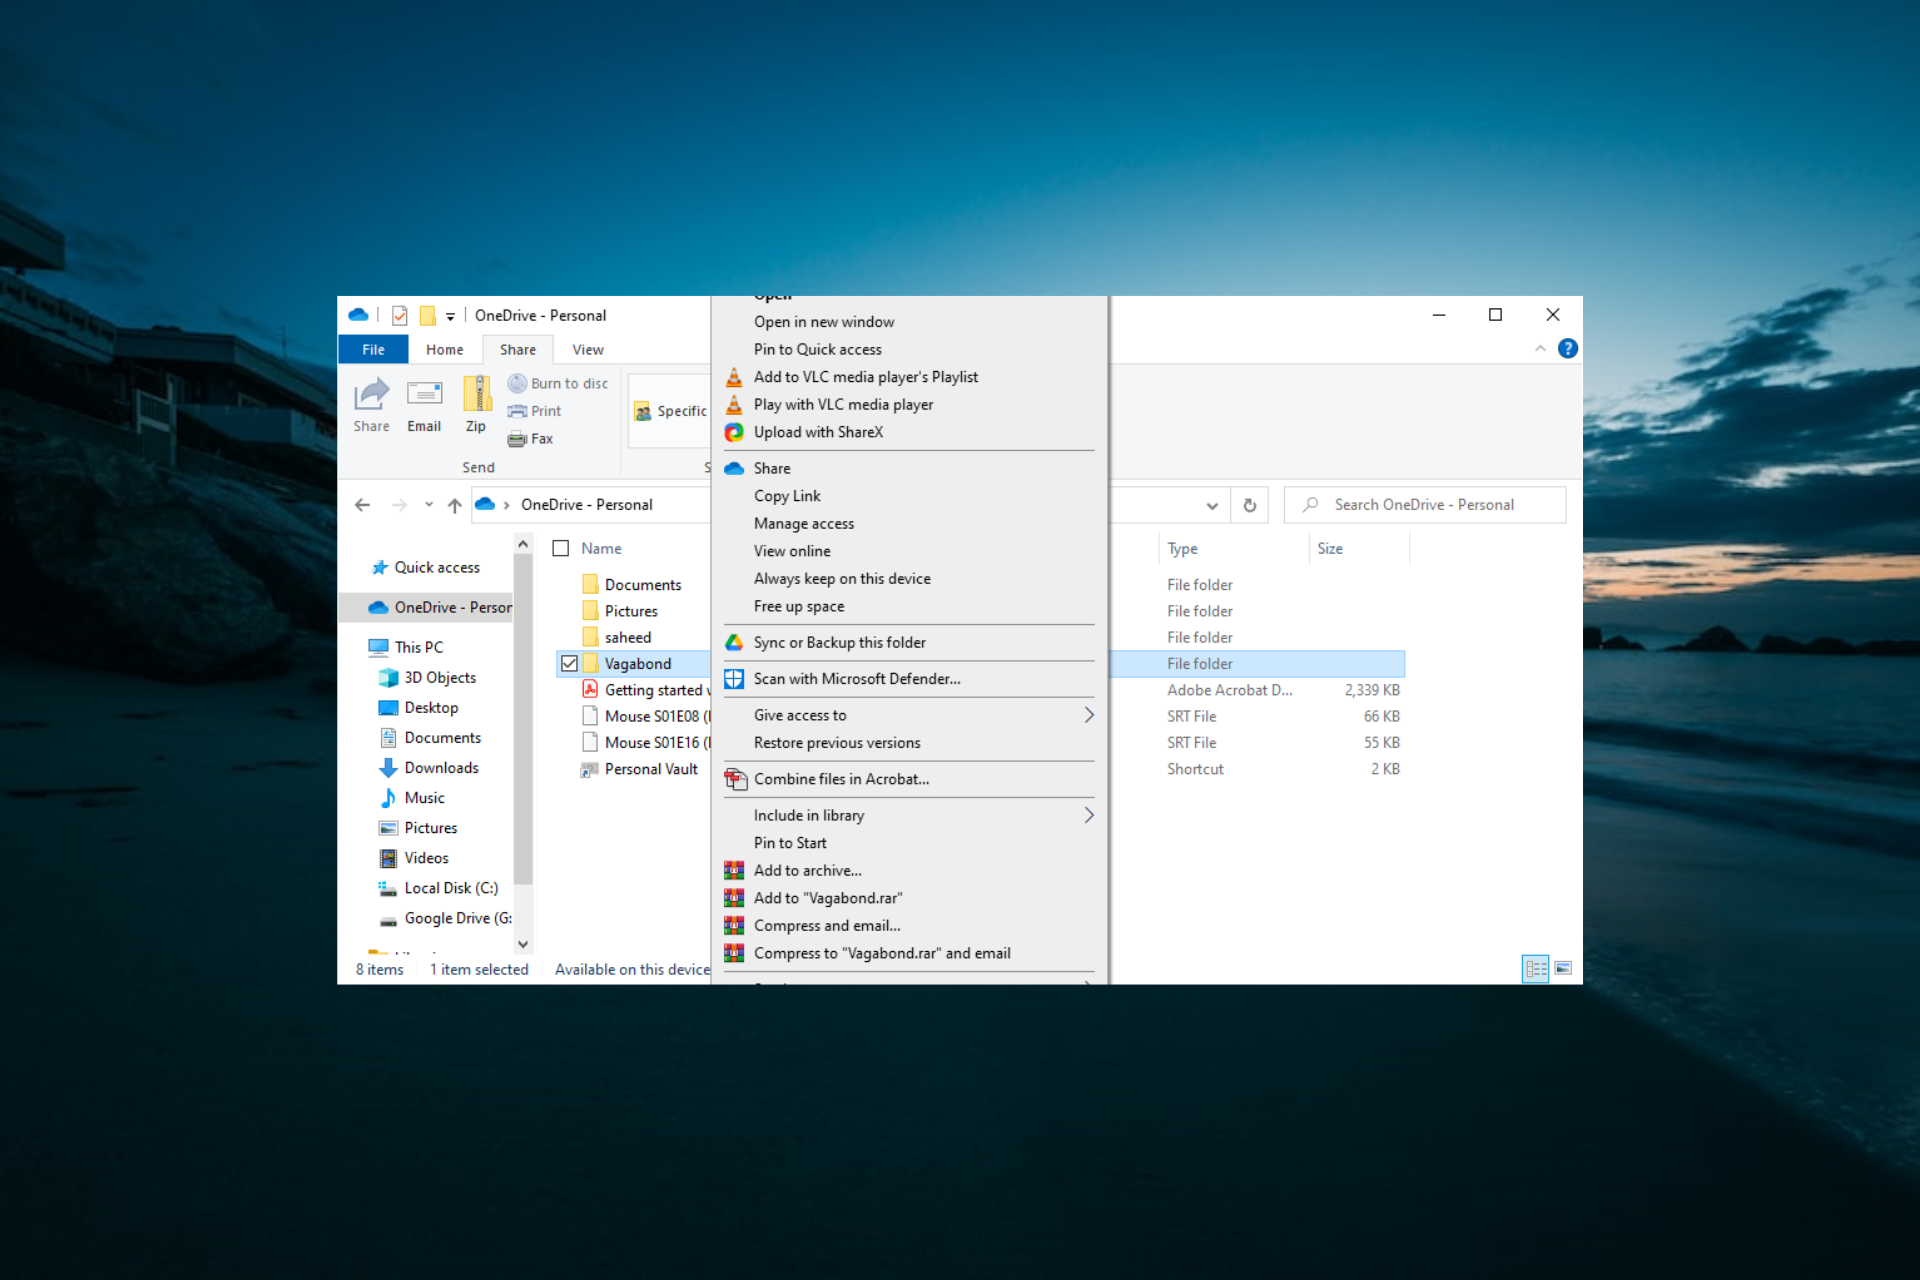Collapse the ribbon with the chevron
1920x1280 pixels.
click(1540, 348)
